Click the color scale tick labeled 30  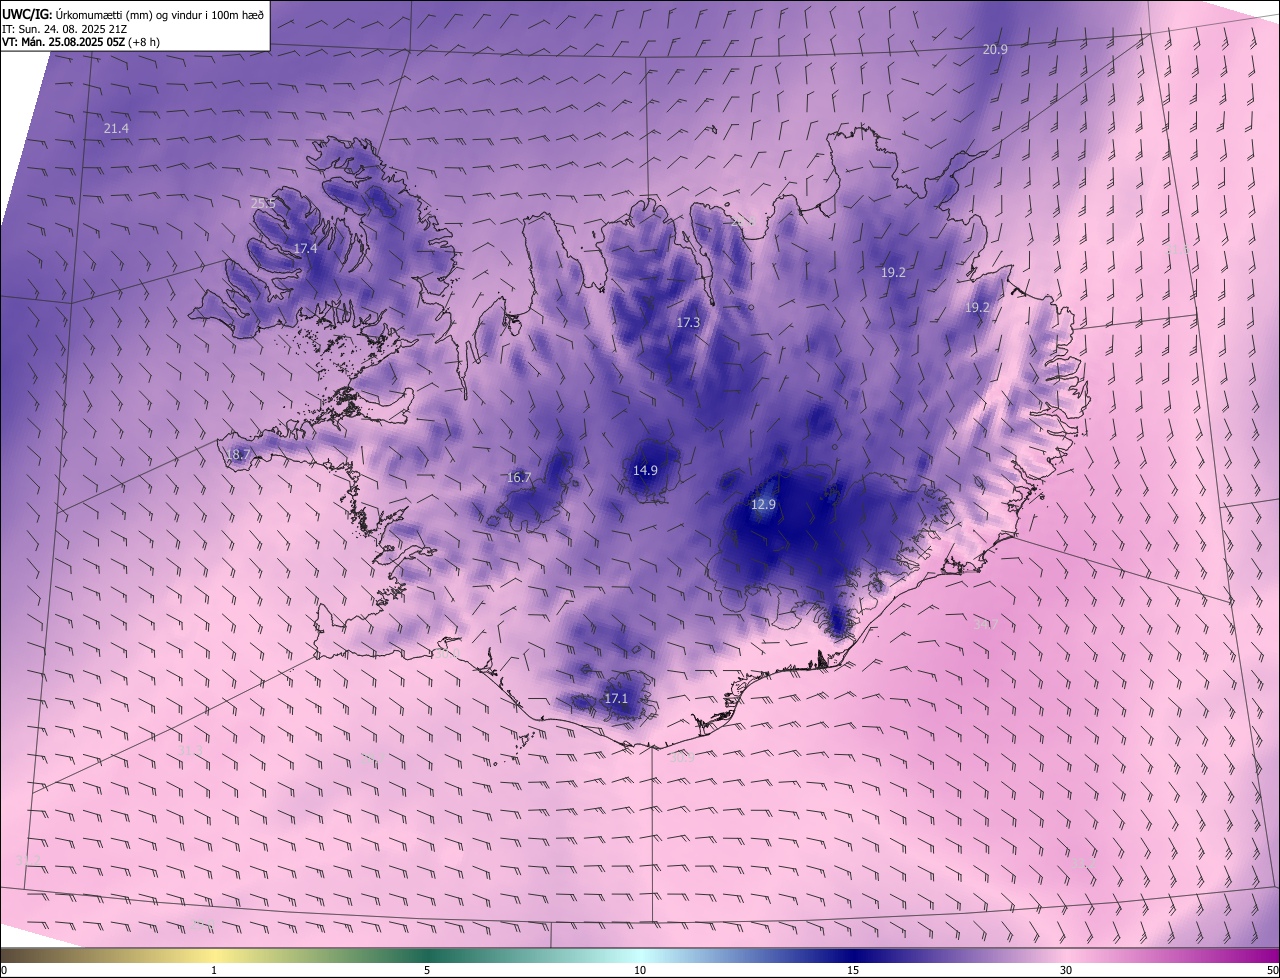click(1066, 970)
